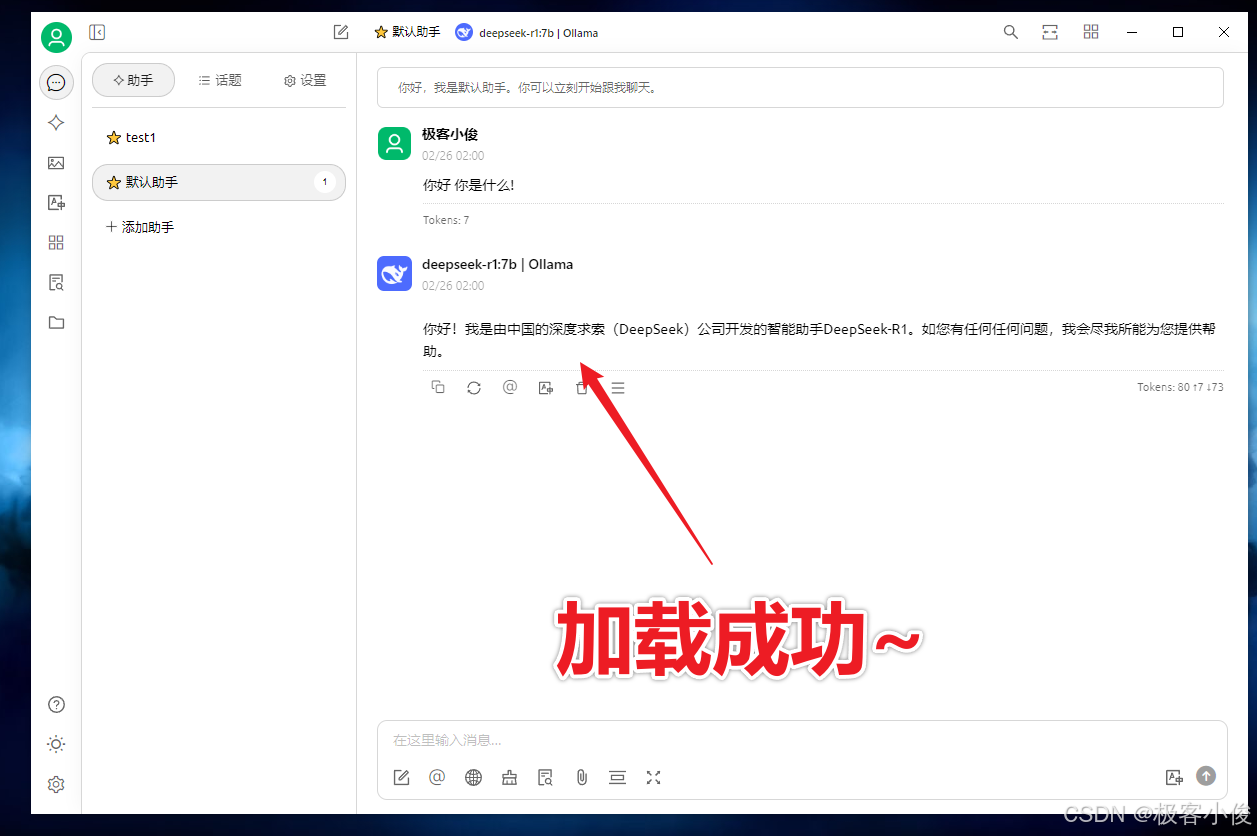Open the files folder sidebar icon
The height and width of the screenshot is (836, 1257).
click(56, 322)
